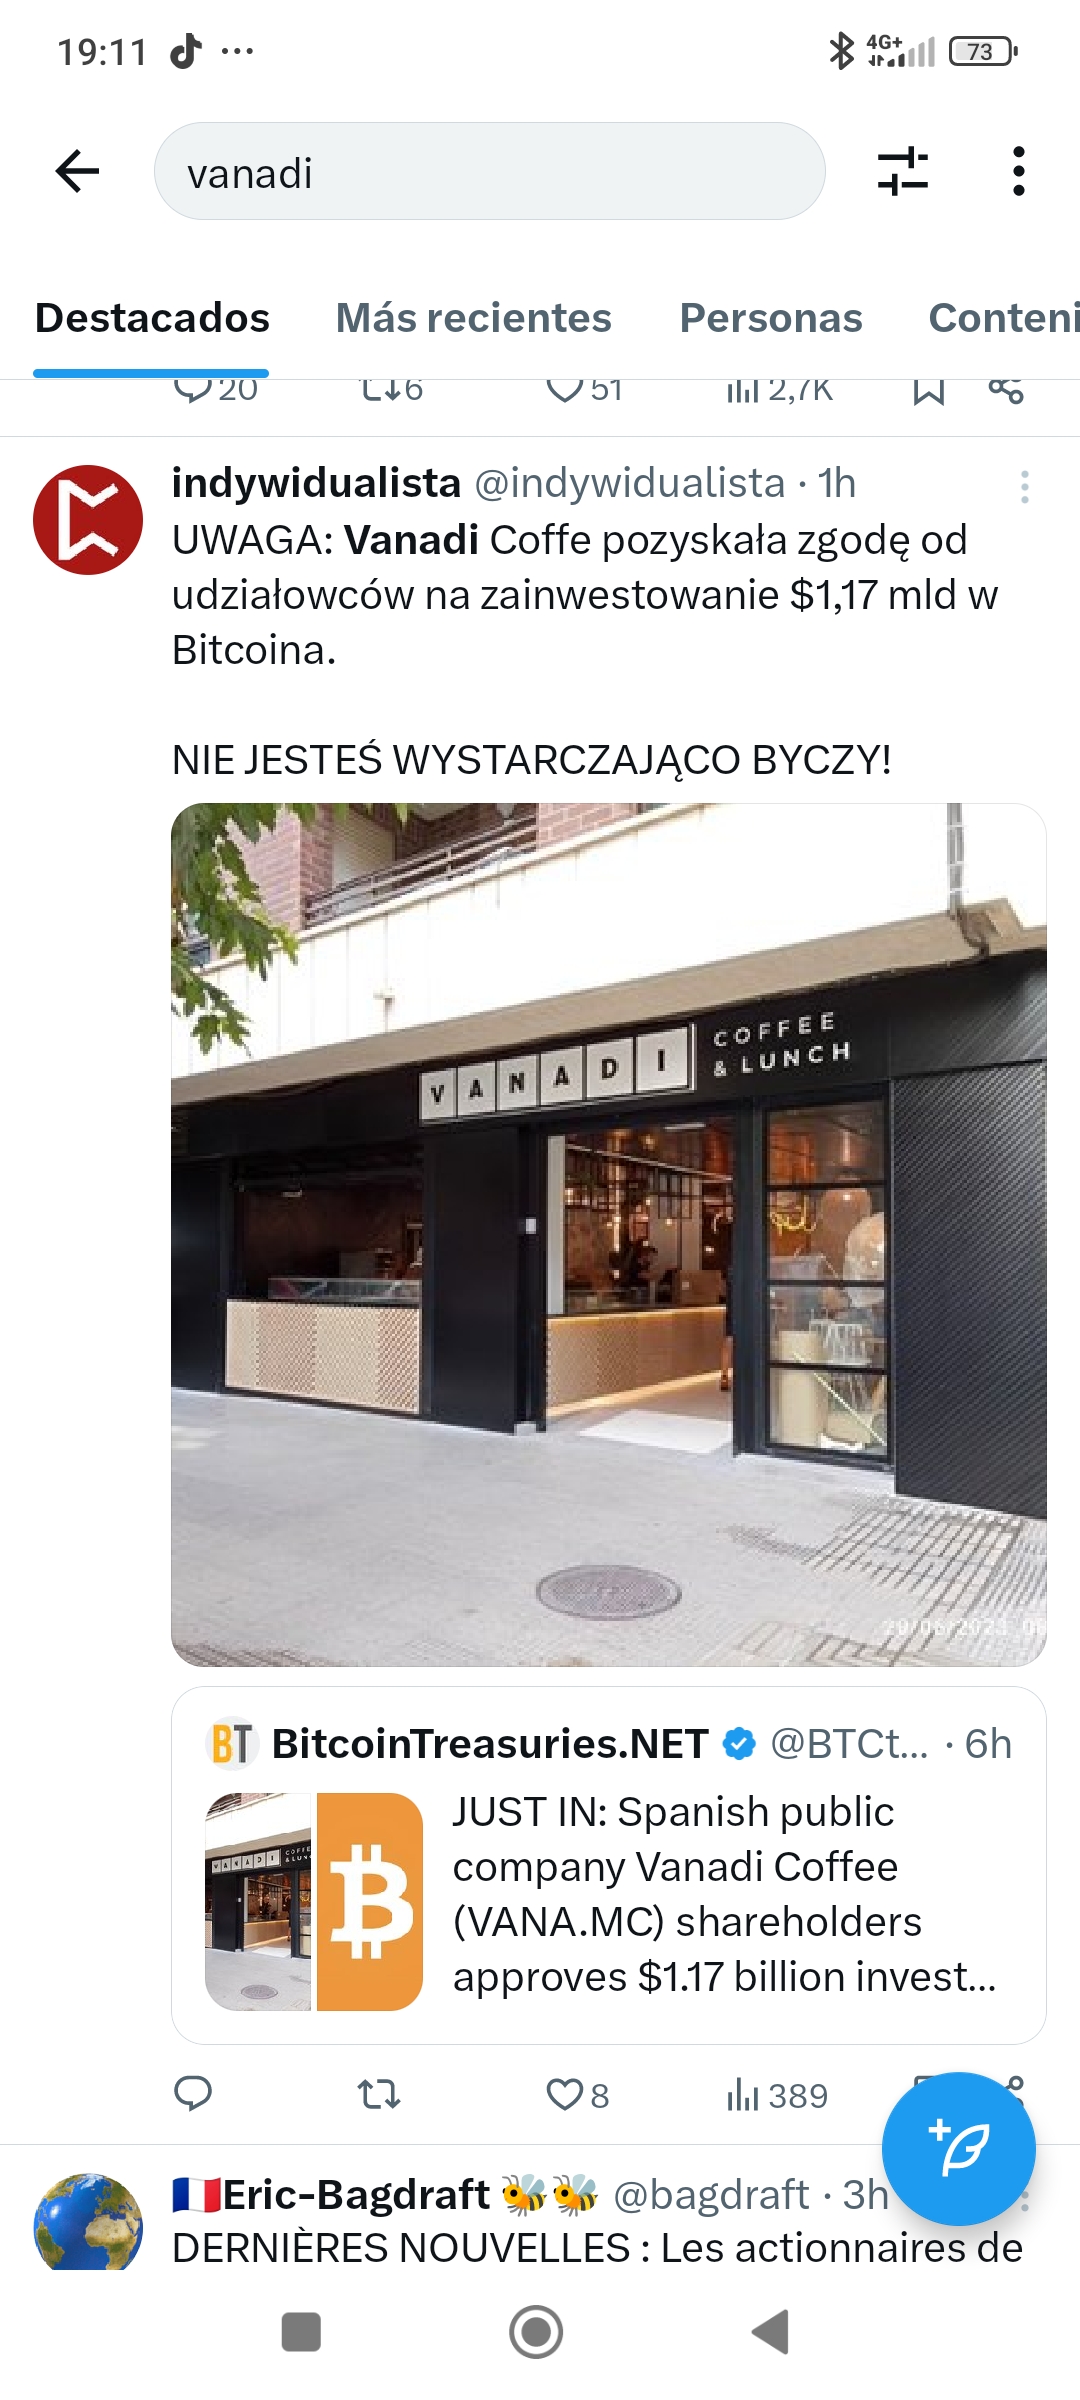
Task: Tap the search field containing vanadi
Action: point(489,171)
